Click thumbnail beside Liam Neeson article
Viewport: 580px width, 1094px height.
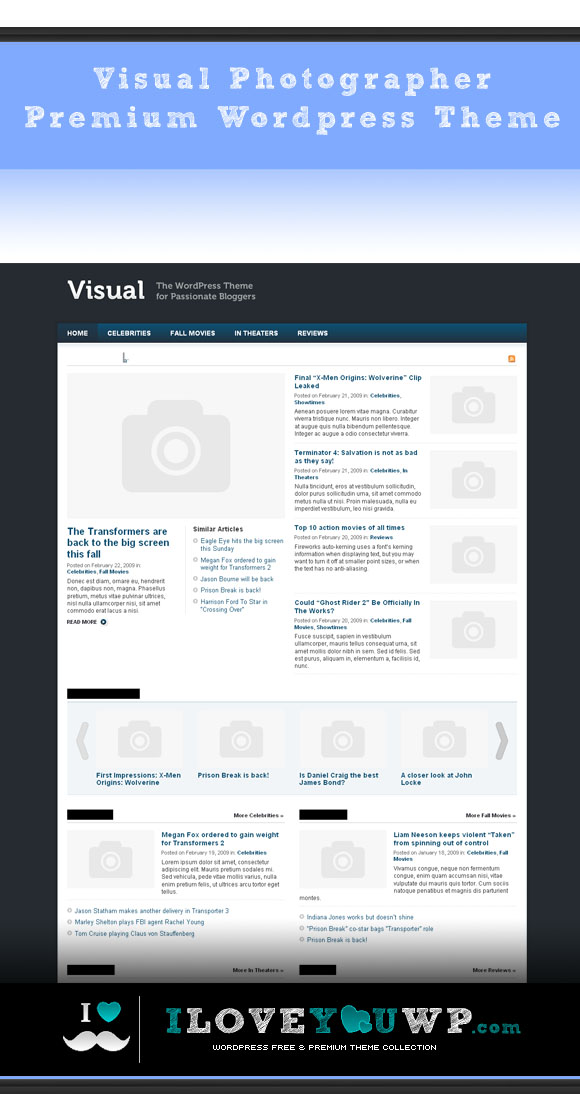tap(343, 860)
